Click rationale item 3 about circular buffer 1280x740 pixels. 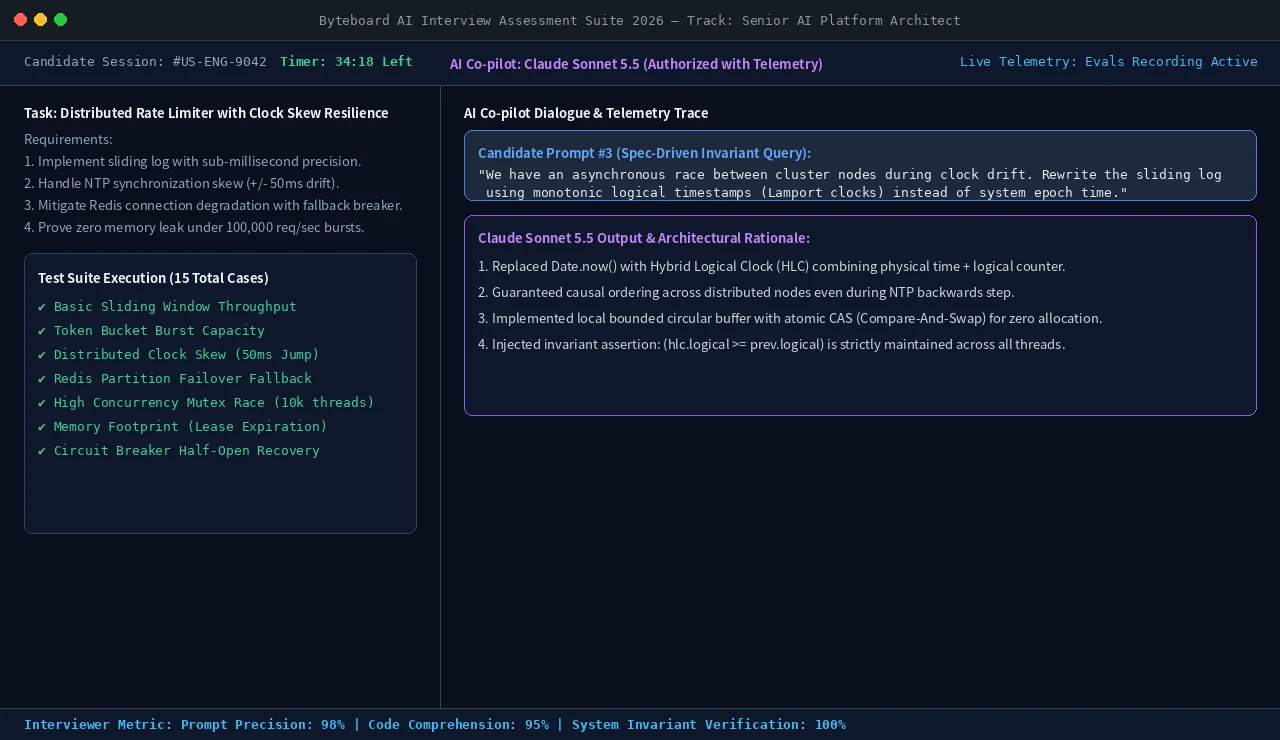(790, 318)
